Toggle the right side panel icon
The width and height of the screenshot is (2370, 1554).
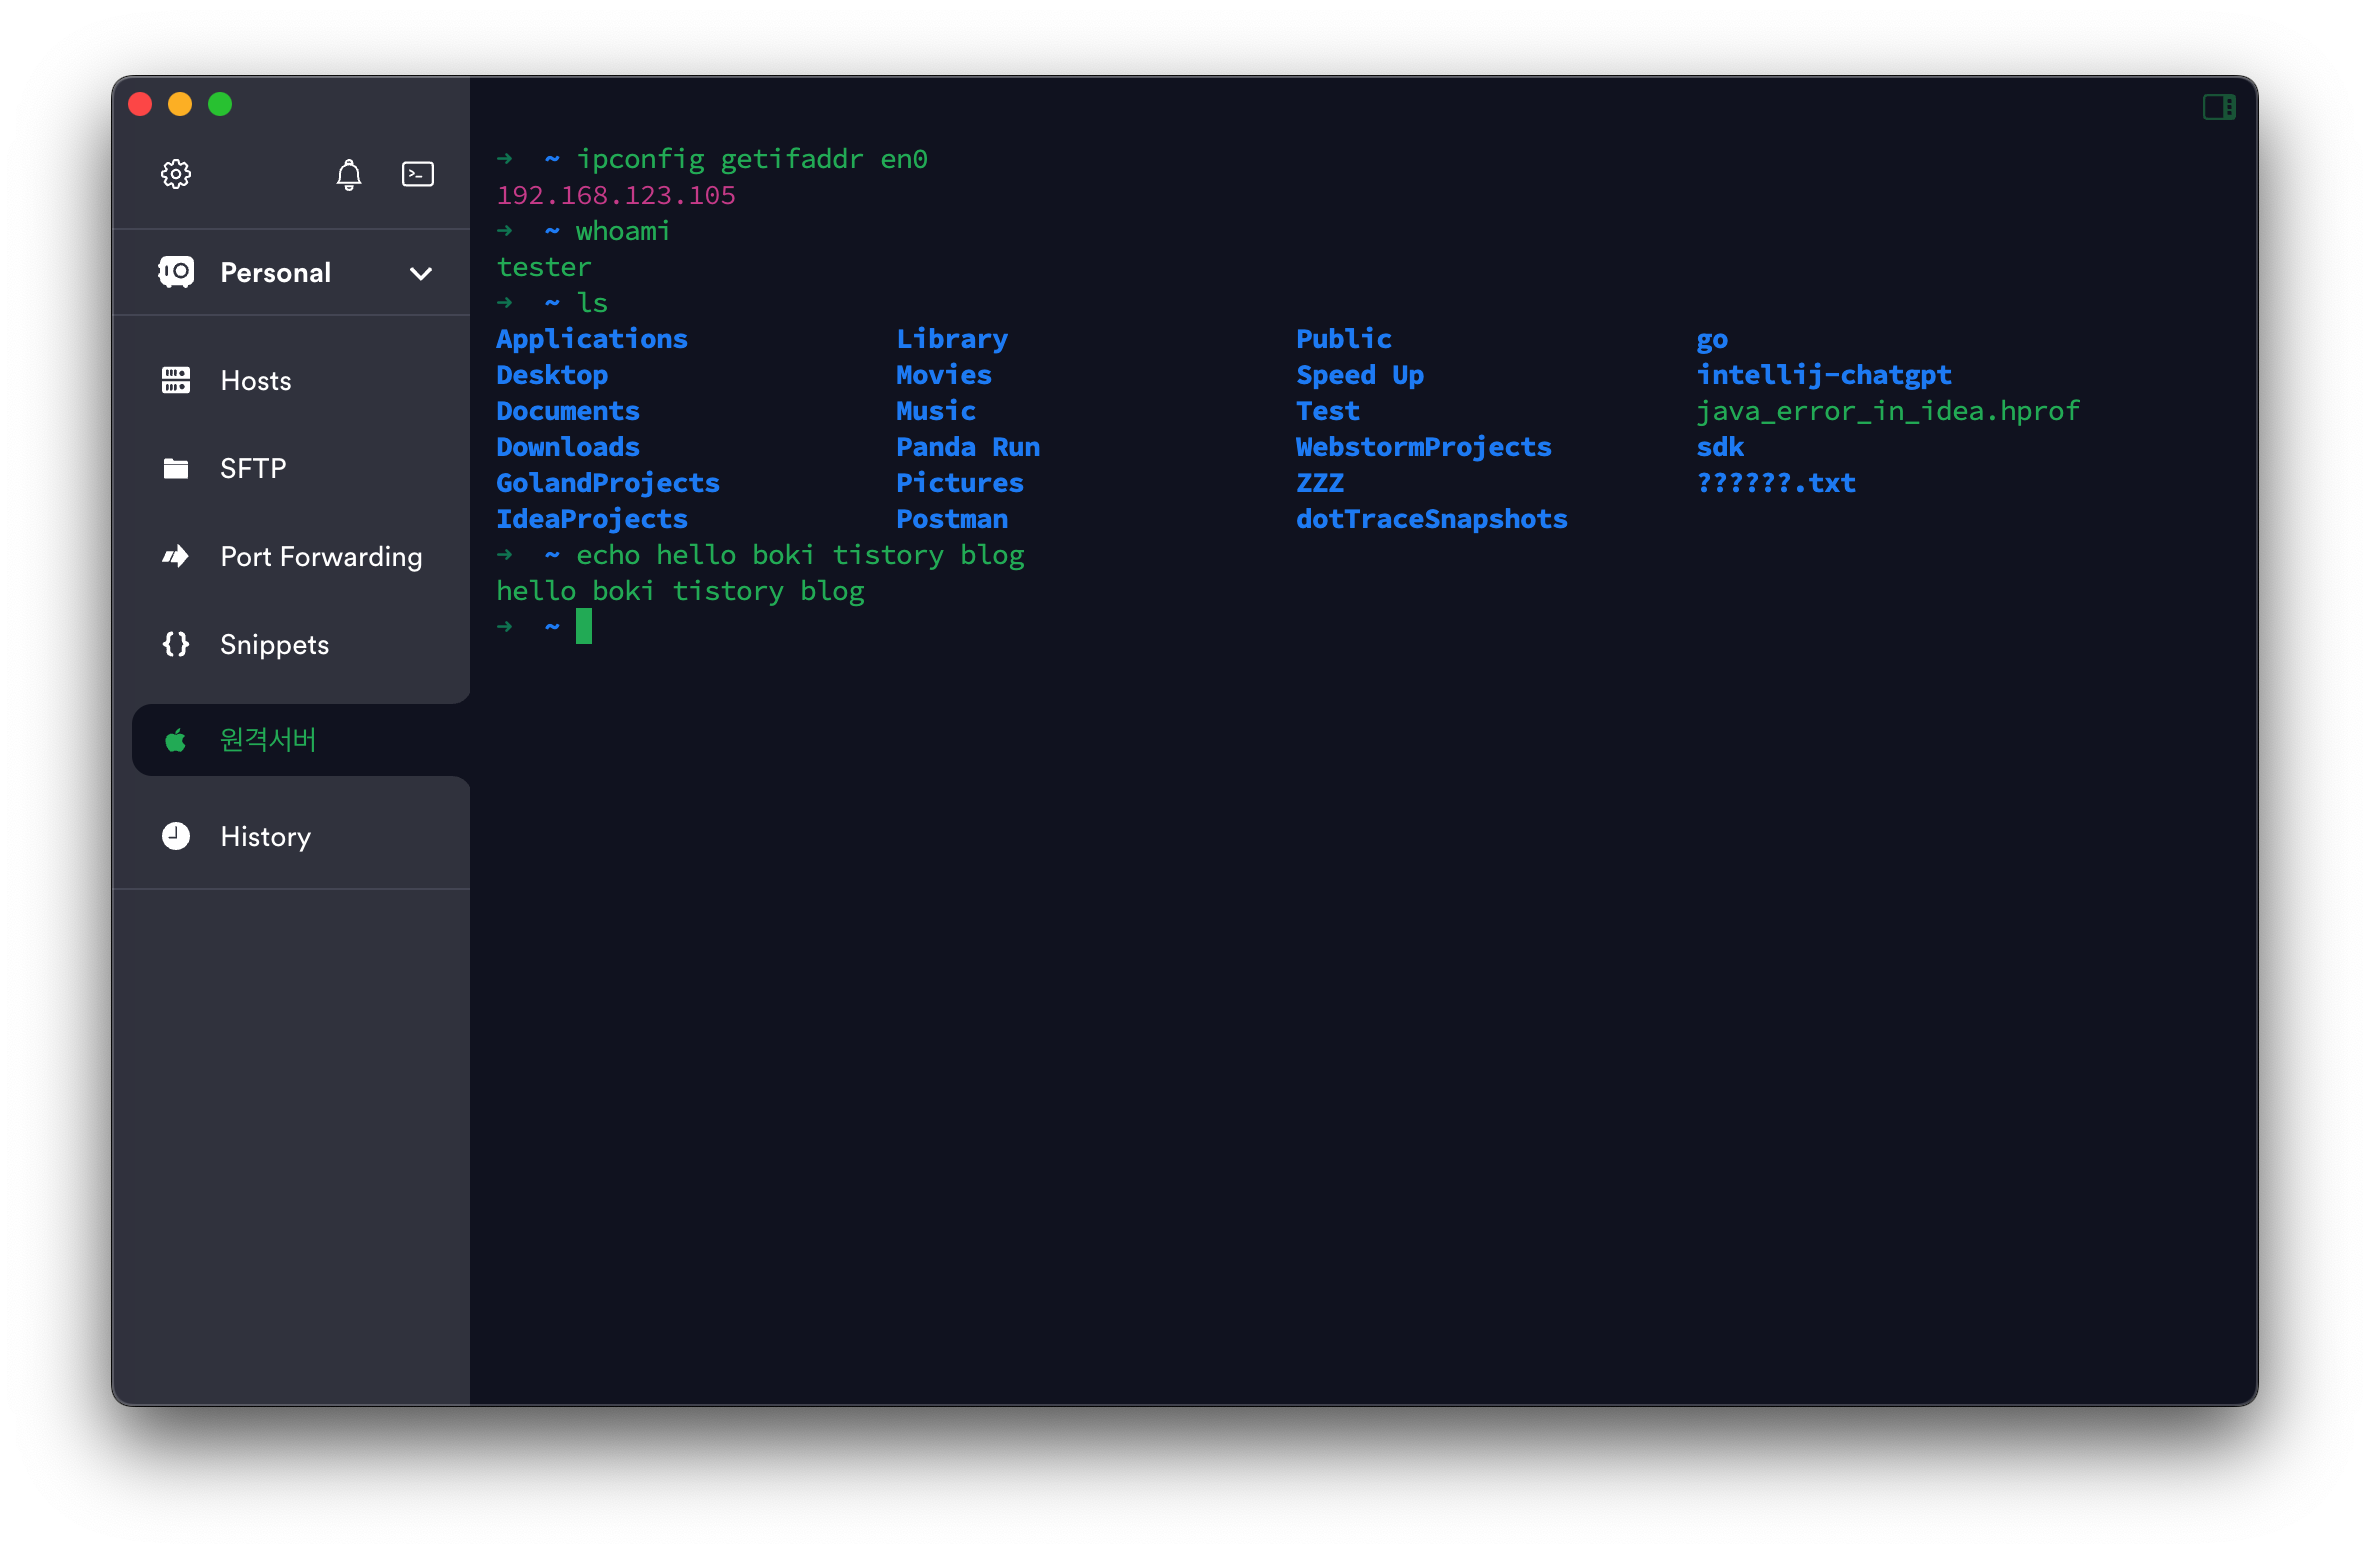(2219, 107)
